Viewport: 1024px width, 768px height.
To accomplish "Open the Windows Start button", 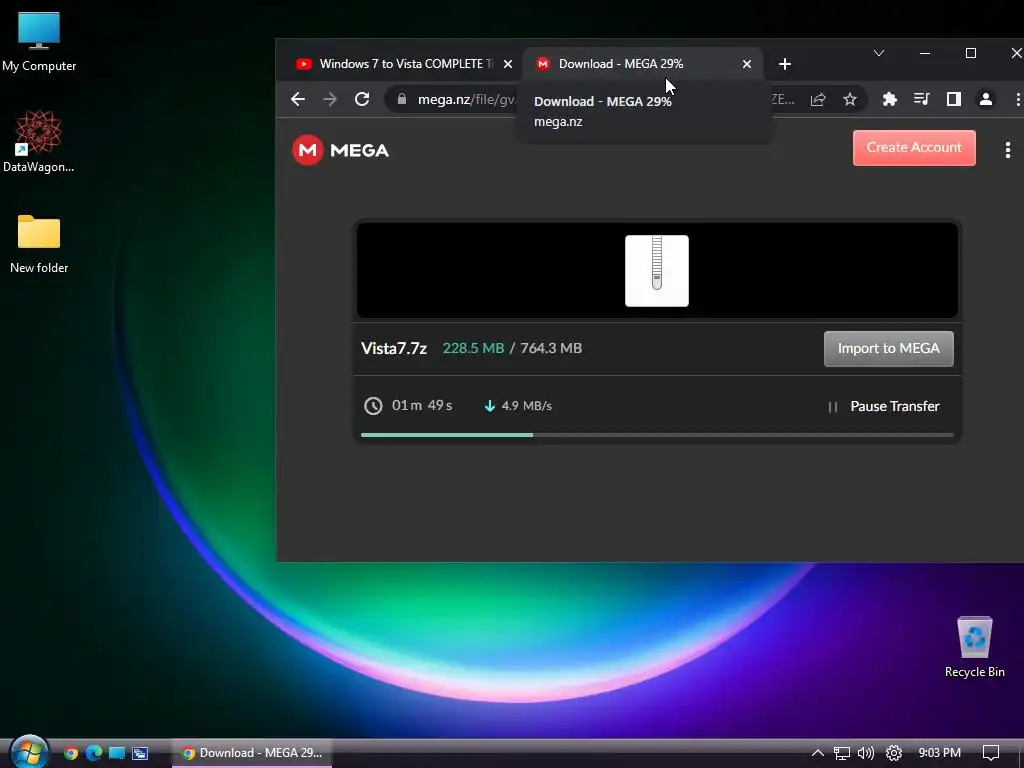I will (x=28, y=752).
